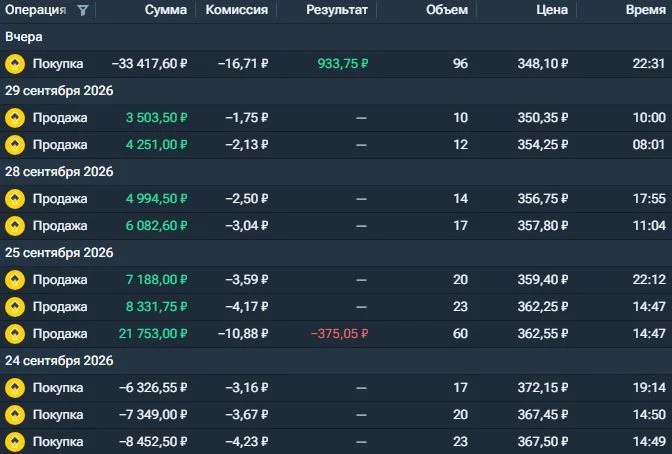This screenshot has height=454, width=672.
Task: Click the 8 331,75 ₽ sum cell
Action: pos(156,307)
